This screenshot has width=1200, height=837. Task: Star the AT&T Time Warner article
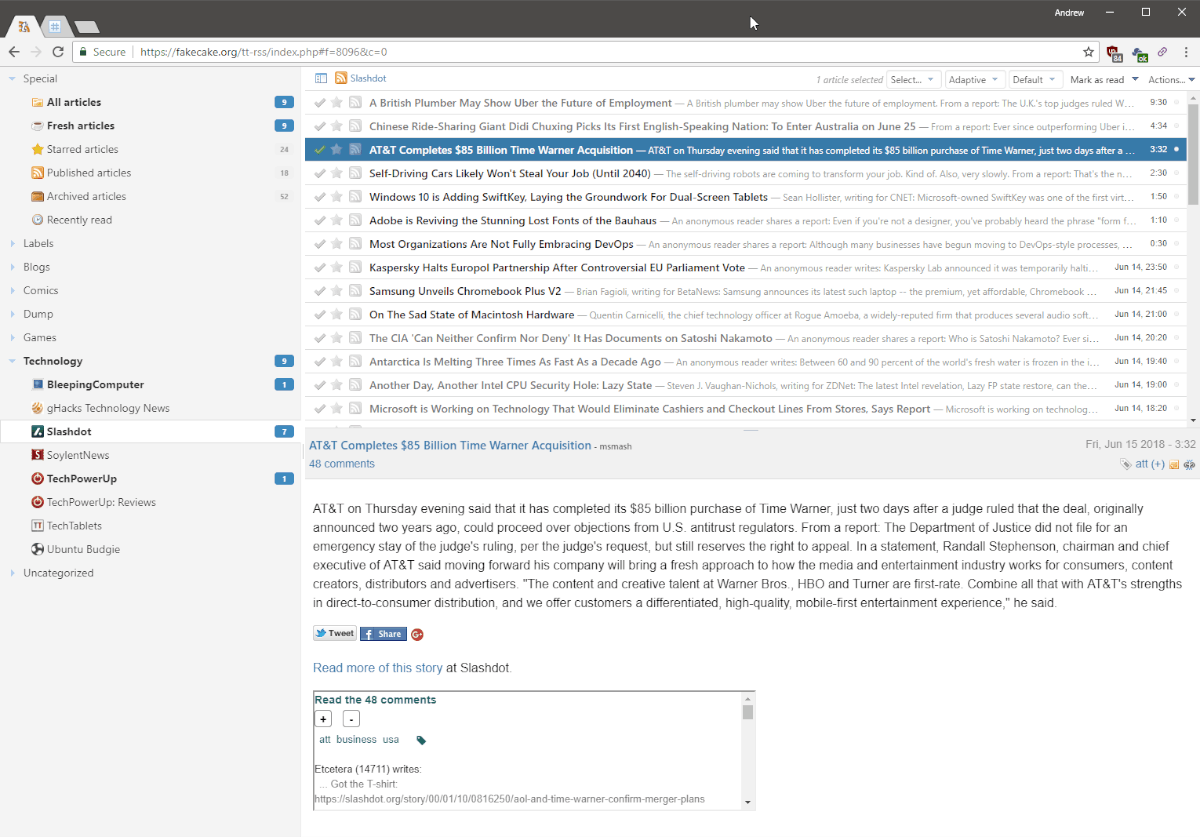(x=337, y=149)
